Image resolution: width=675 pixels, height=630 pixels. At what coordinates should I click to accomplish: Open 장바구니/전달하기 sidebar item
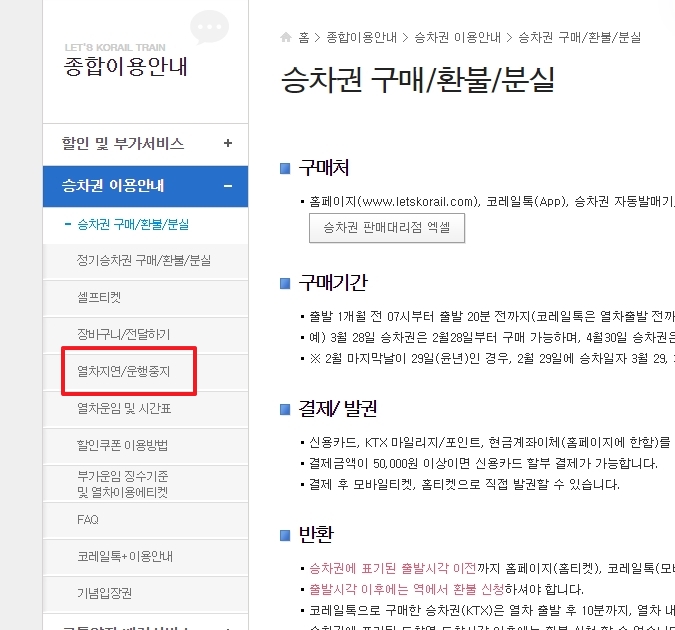[123, 334]
